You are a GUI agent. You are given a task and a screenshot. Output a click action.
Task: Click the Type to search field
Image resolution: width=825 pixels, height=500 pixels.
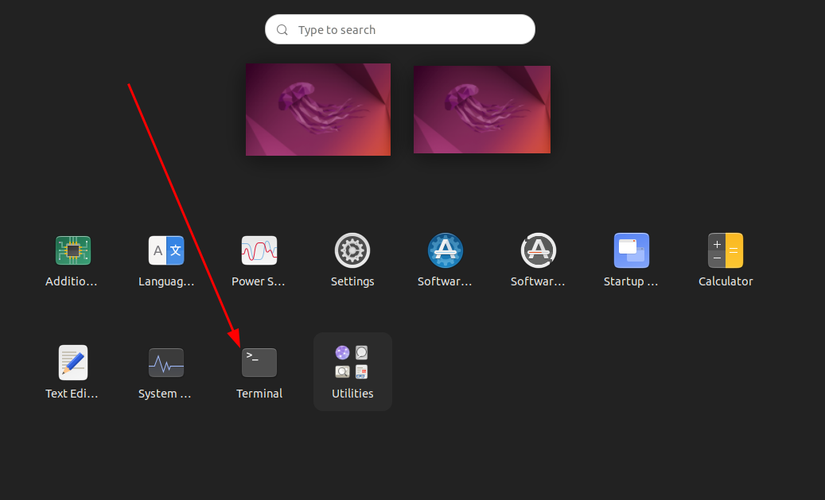(x=400, y=29)
